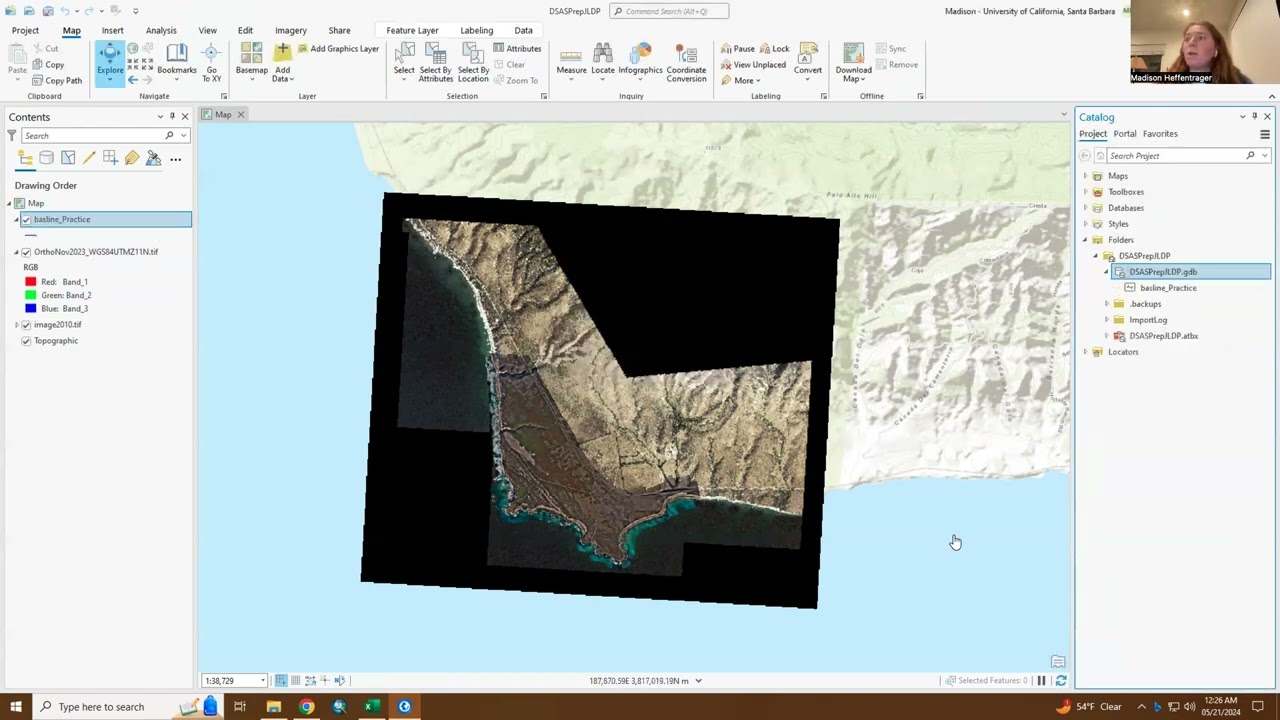Open Coordinate Conversion tool
This screenshot has width=1280, height=720.
tap(686, 63)
